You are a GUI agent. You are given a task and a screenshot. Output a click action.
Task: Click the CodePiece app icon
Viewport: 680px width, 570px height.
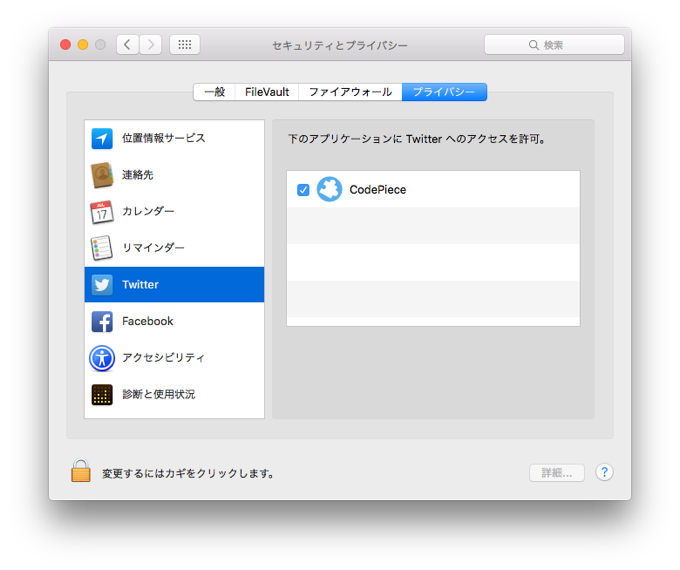330,189
